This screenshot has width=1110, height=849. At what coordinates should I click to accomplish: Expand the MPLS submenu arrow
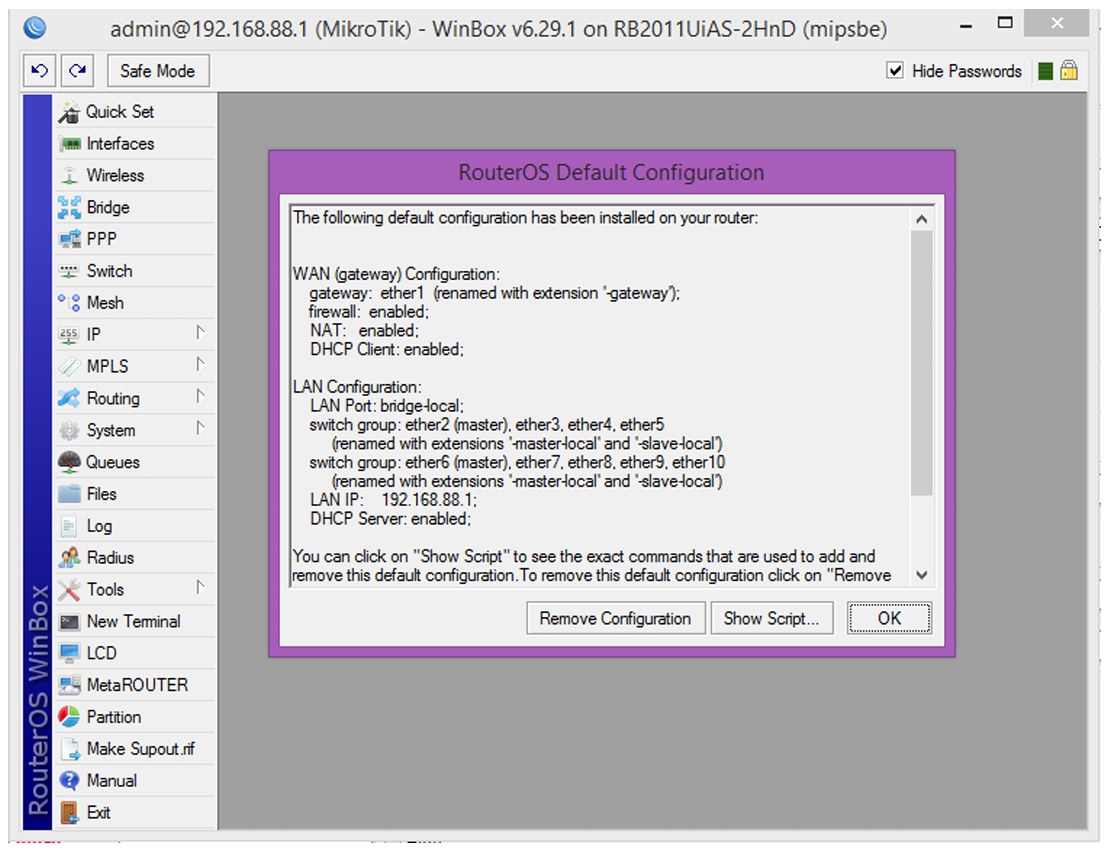(200, 365)
